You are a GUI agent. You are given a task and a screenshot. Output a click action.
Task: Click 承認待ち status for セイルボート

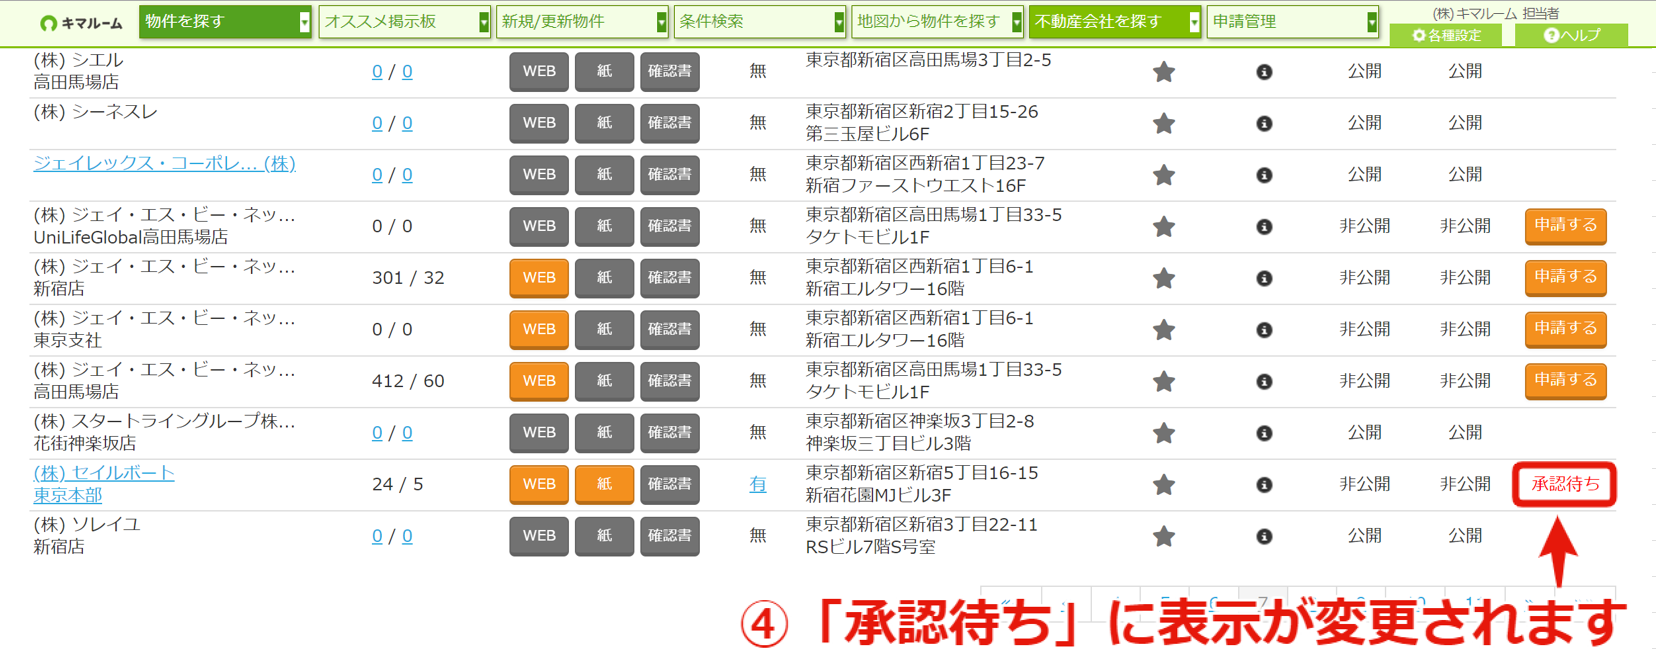tap(1565, 484)
